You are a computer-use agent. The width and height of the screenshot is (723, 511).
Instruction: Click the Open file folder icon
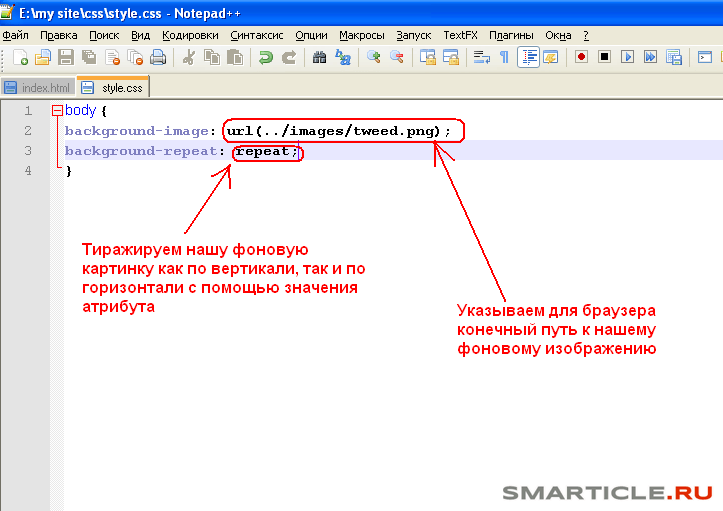tap(43, 58)
